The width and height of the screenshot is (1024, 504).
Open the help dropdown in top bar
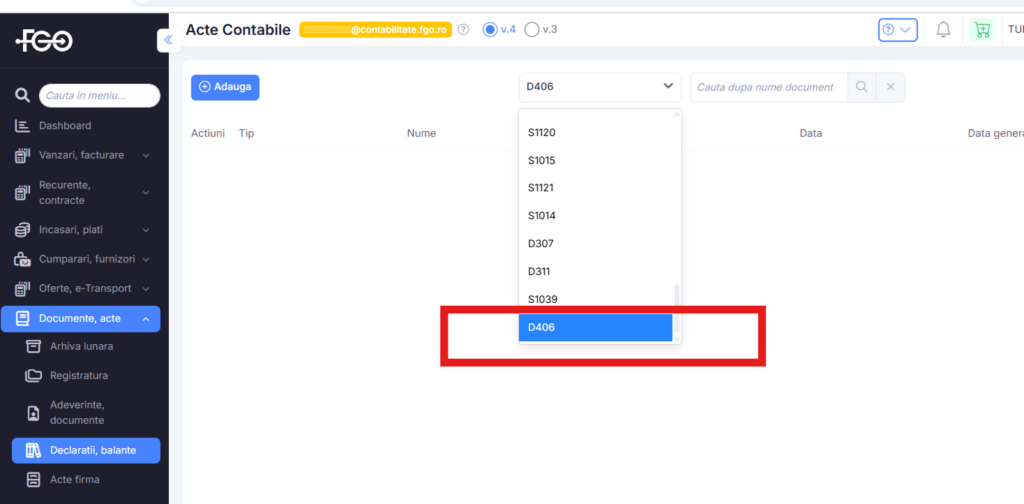coord(897,30)
